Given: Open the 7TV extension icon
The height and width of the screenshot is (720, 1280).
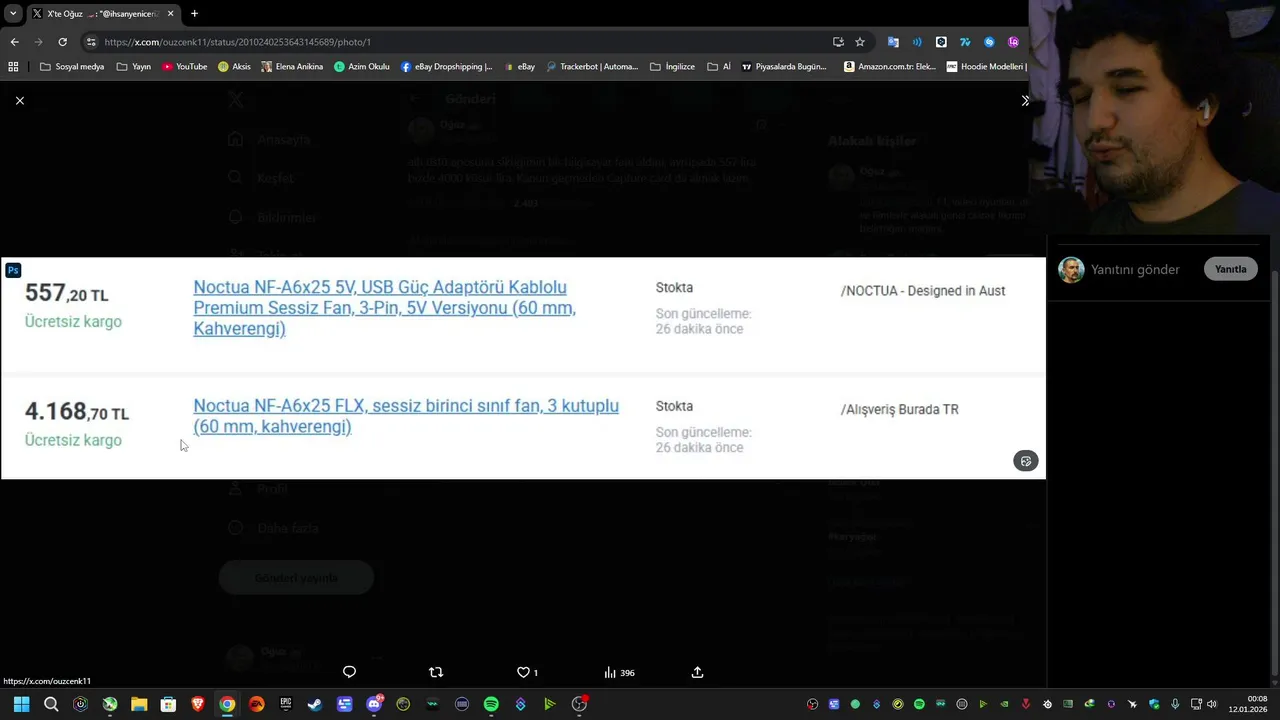Looking at the screenshot, I should (x=965, y=42).
